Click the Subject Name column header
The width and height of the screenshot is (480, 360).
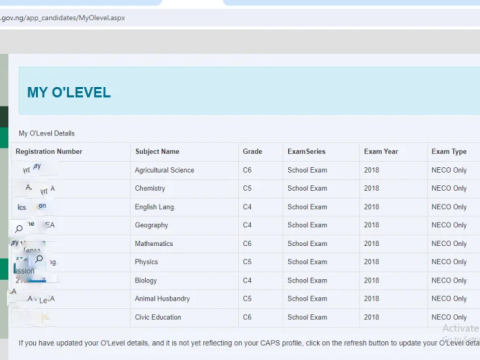pos(157,151)
